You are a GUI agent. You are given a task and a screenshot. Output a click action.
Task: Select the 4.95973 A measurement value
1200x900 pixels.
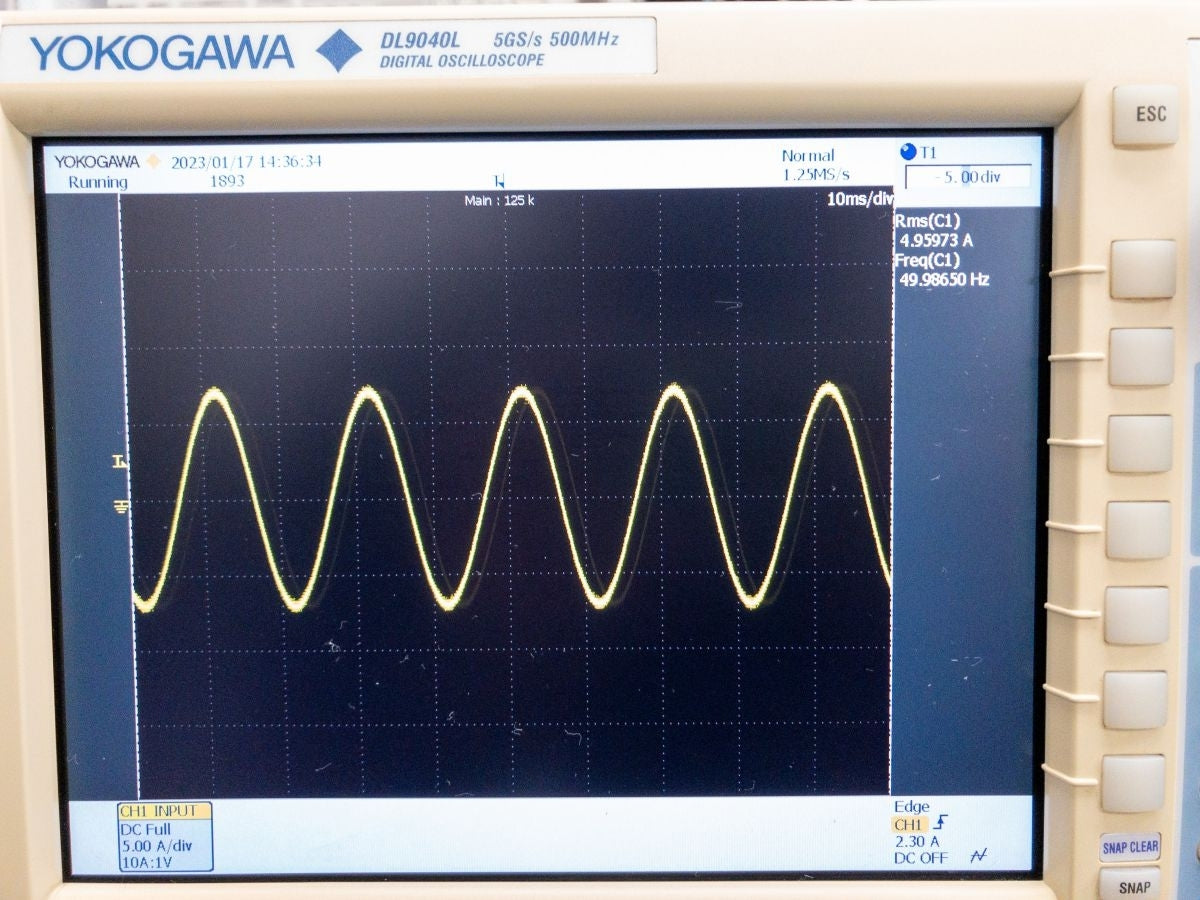click(937, 241)
